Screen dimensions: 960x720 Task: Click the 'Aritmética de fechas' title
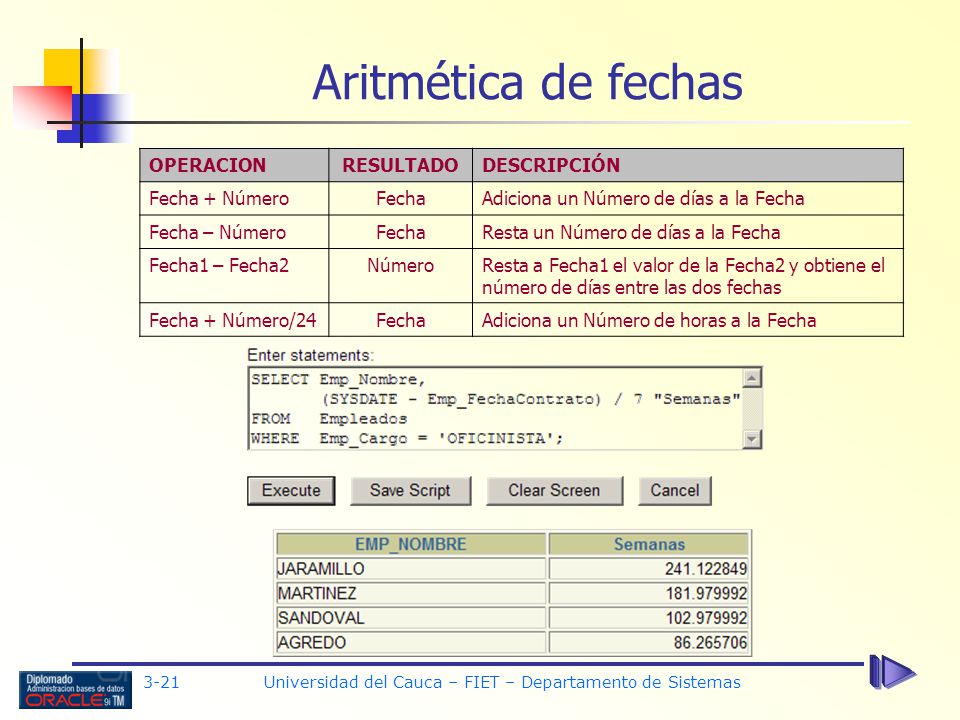tap(527, 82)
